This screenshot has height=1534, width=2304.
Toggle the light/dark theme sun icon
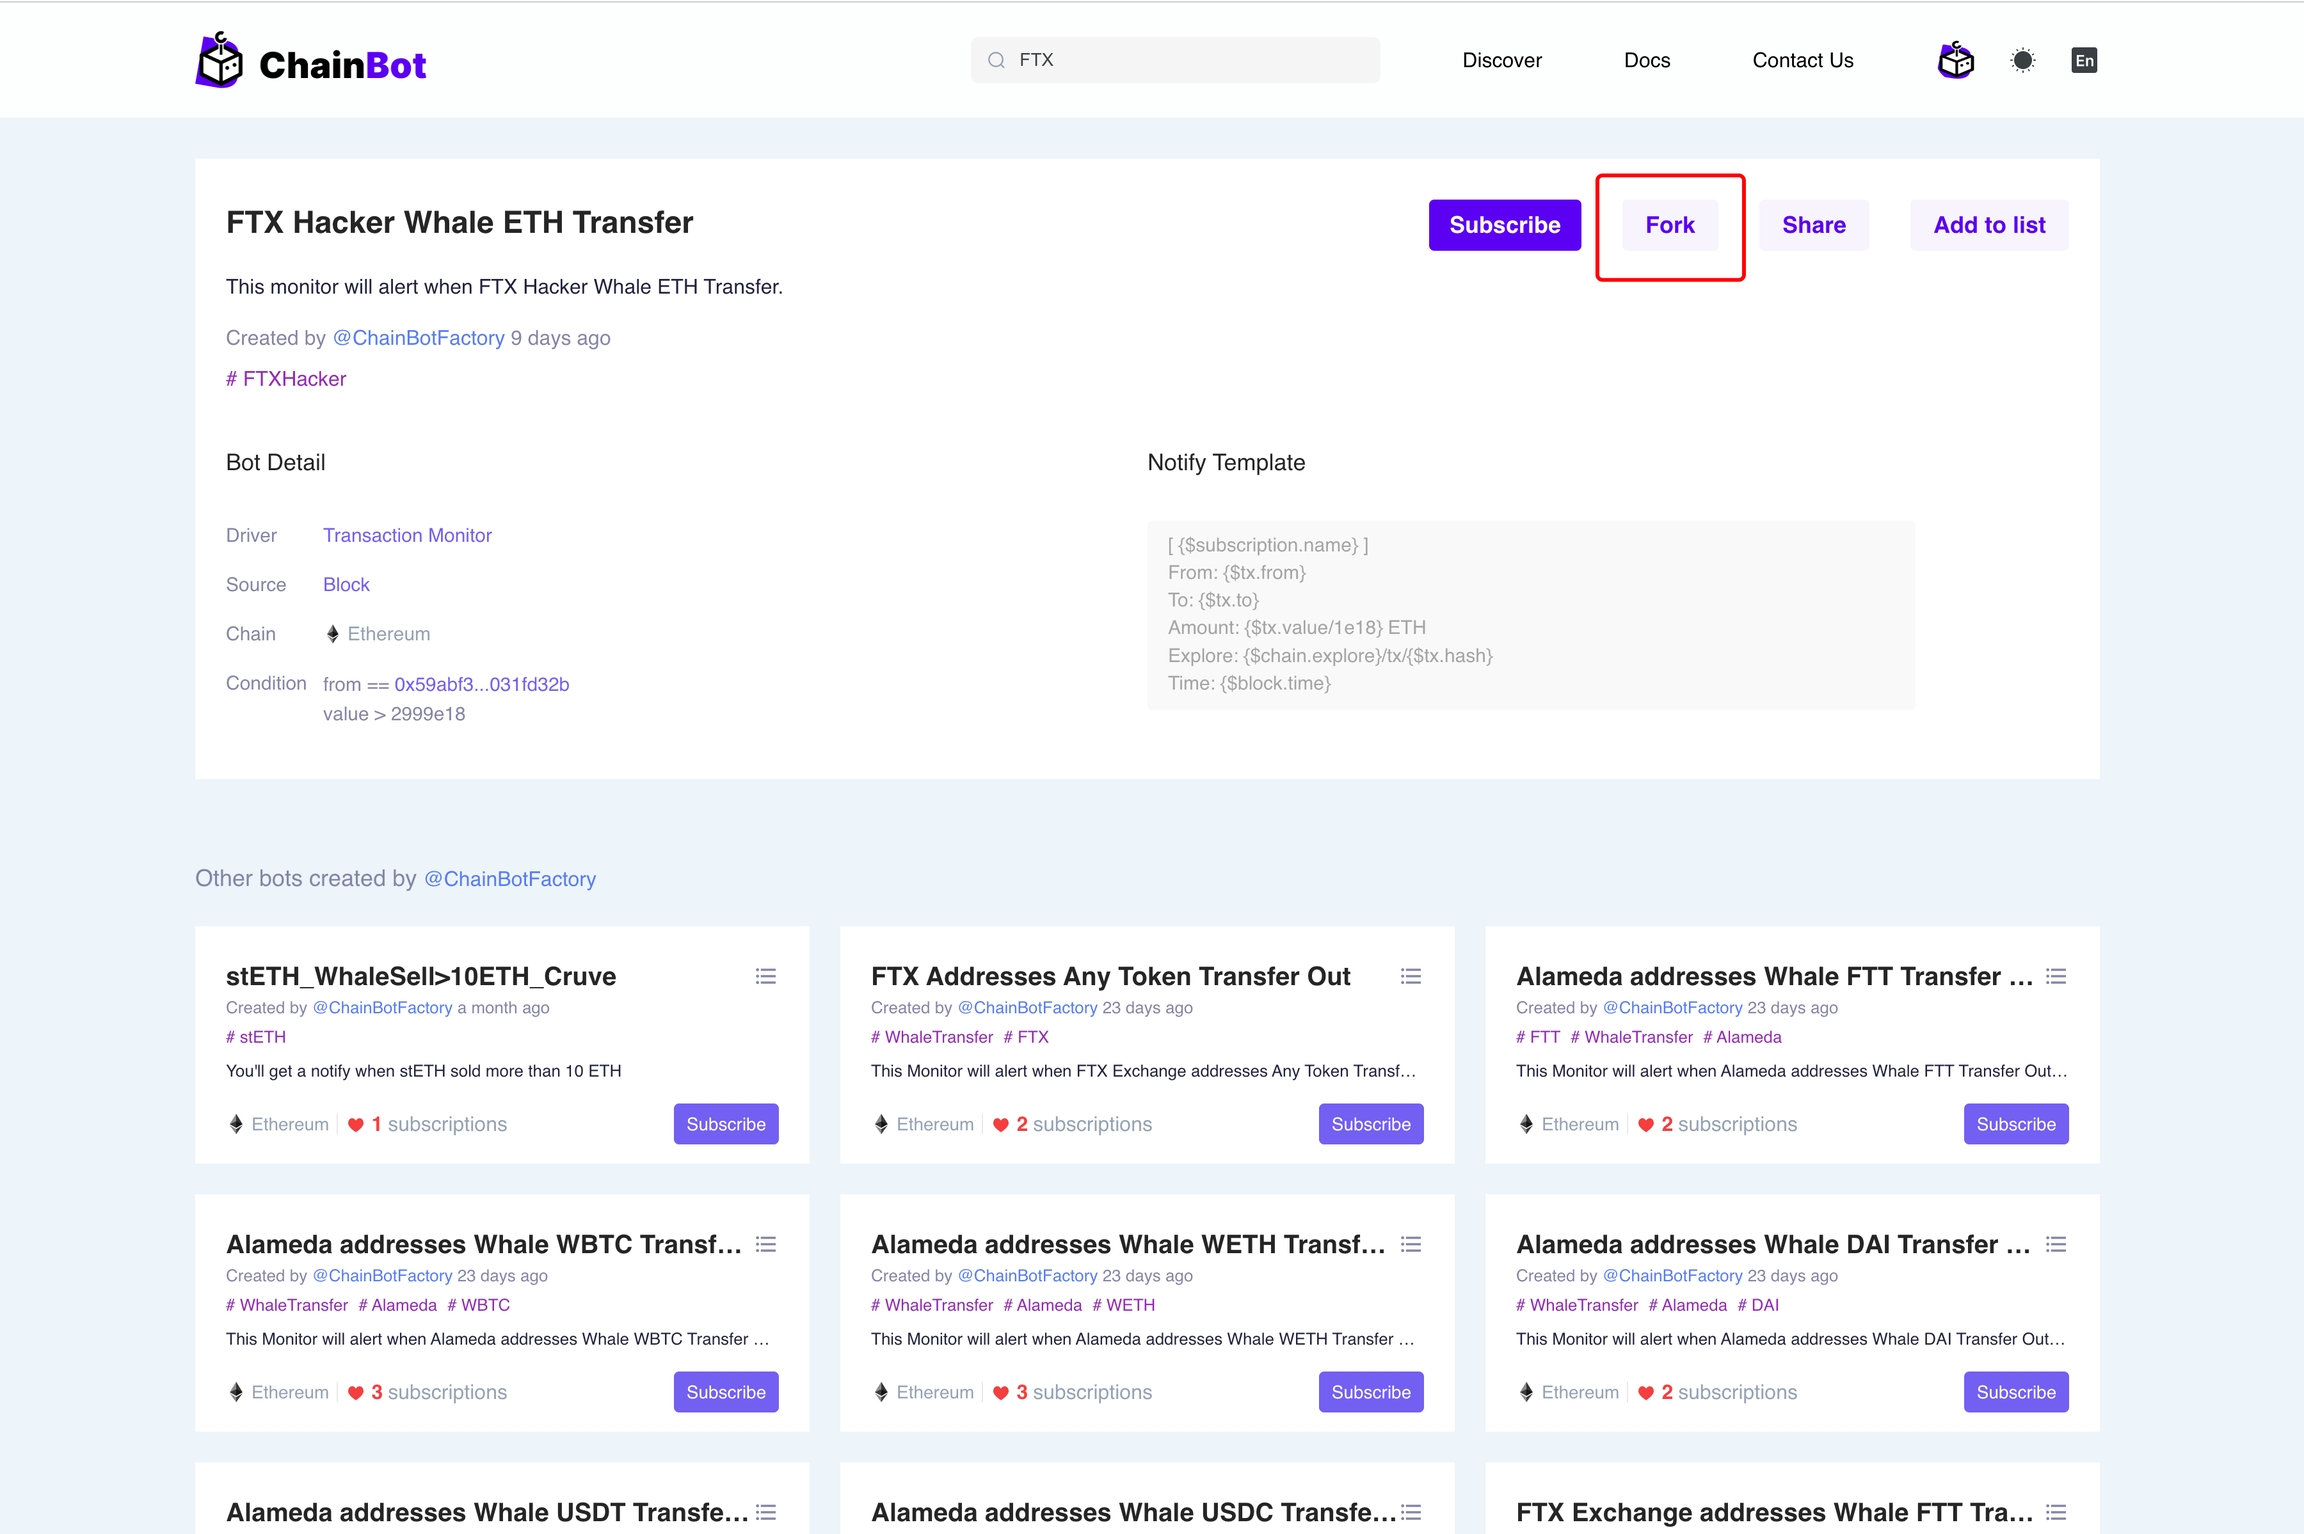[2022, 61]
